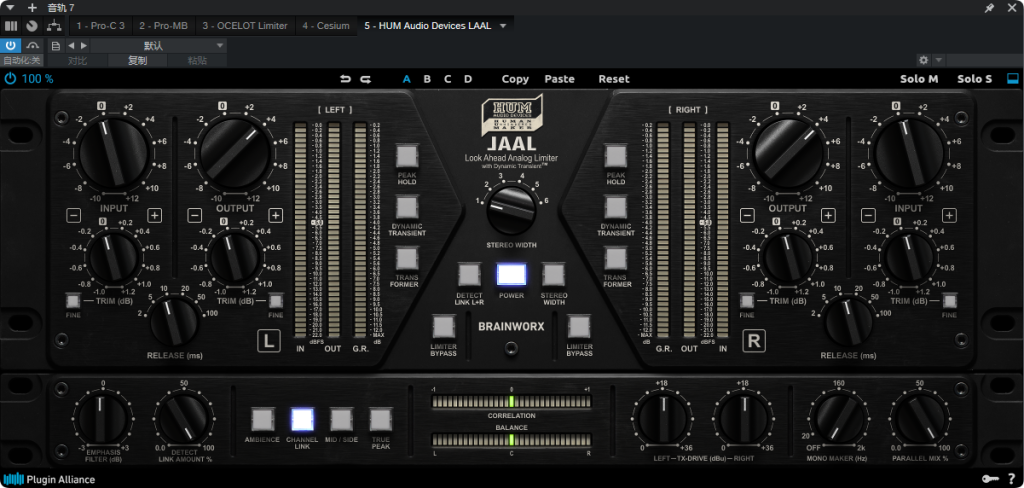Toggle right TRANSFORMER button
This screenshot has width=1024, height=488.
[616, 258]
